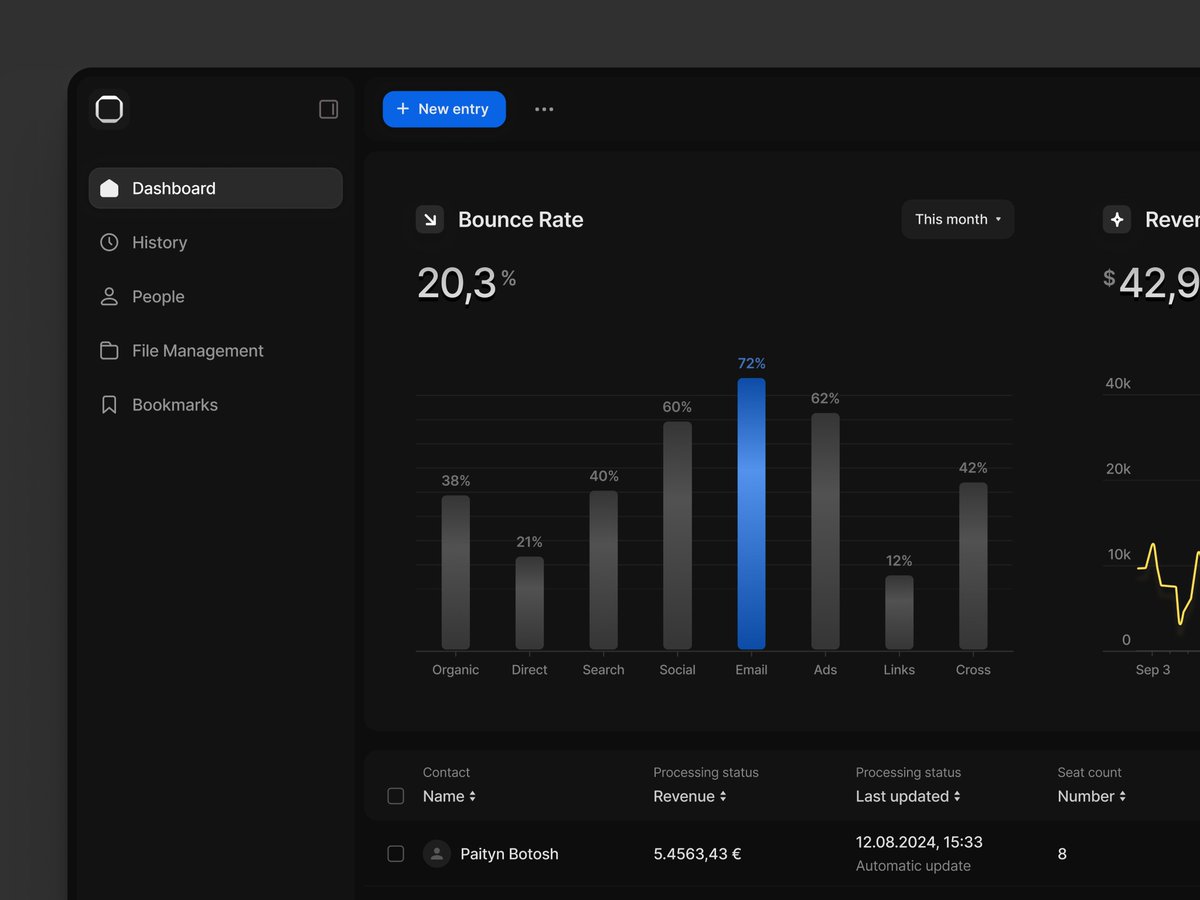Viewport: 1200px width, 900px height.
Task: Open Dashboard in sidebar
Action: point(216,188)
